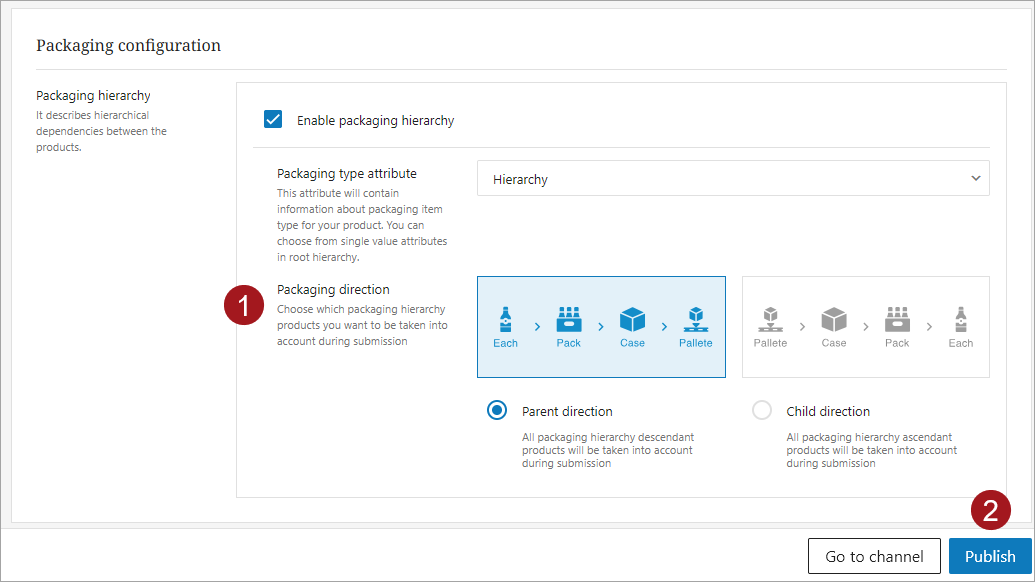Click the Parent direction label text
Viewport: 1035px width, 582px height.
tap(567, 411)
